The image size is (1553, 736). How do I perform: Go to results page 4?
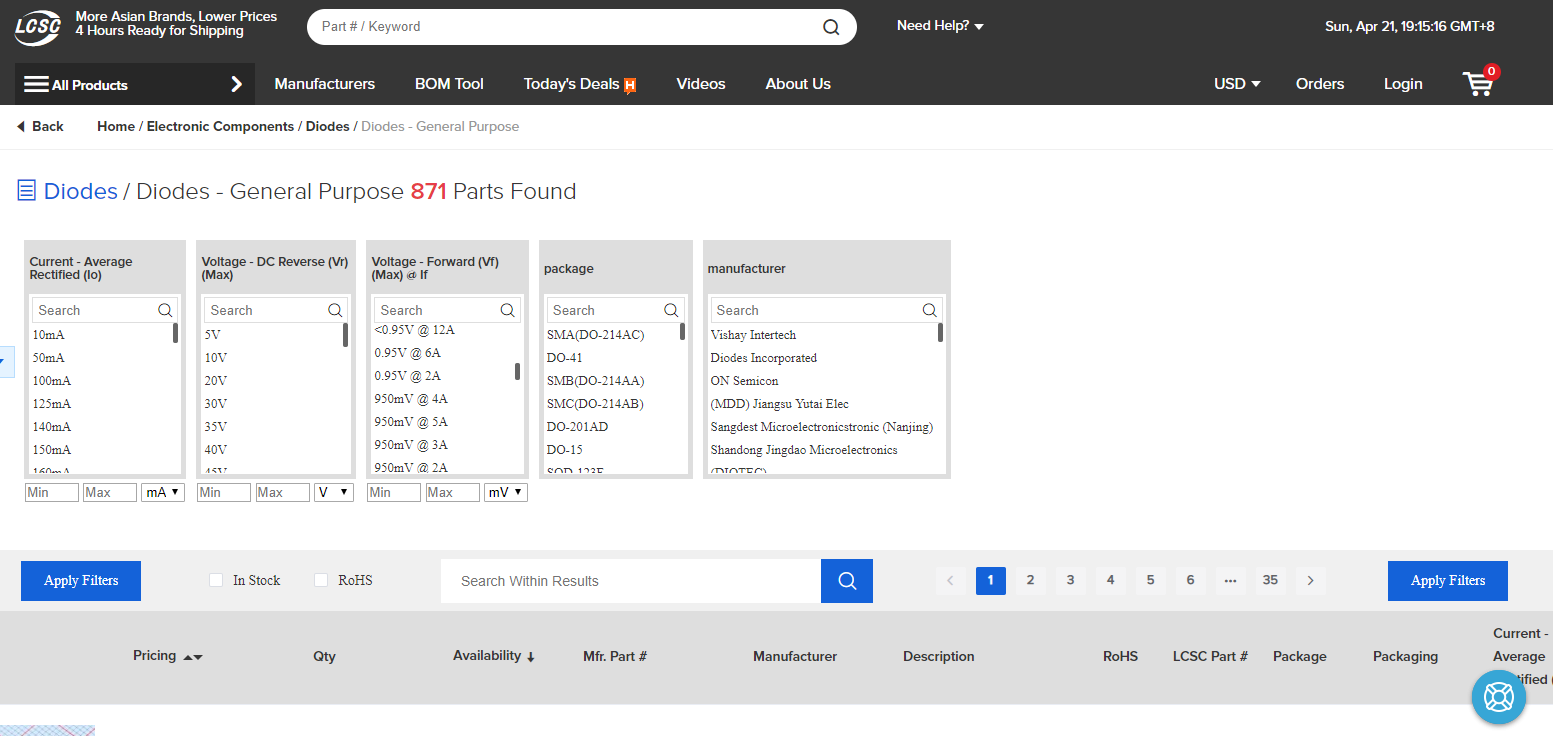click(x=1110, y=580)
